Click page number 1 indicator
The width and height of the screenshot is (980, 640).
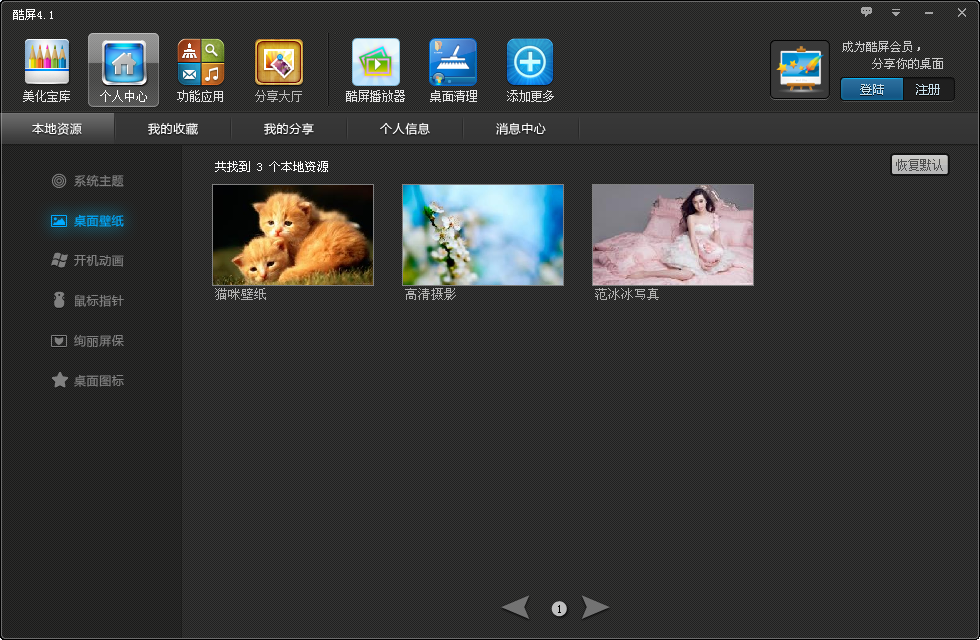[559, 608]
